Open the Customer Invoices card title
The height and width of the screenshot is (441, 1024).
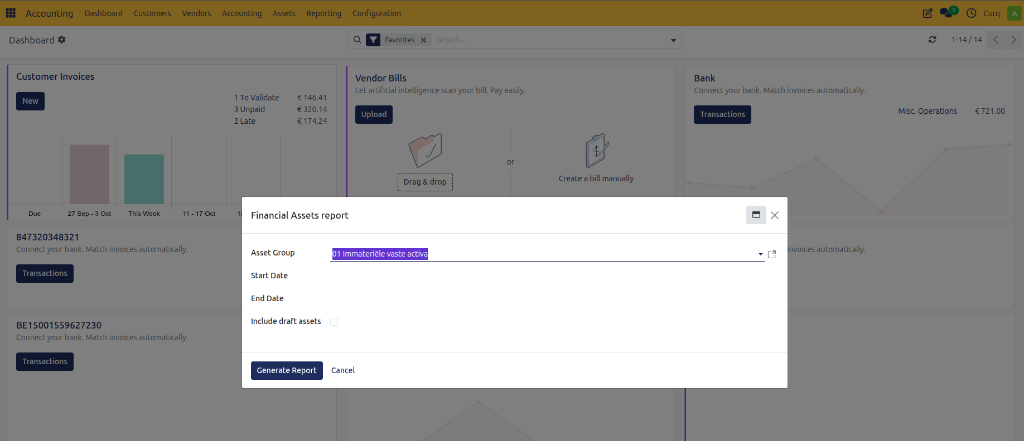56,76
